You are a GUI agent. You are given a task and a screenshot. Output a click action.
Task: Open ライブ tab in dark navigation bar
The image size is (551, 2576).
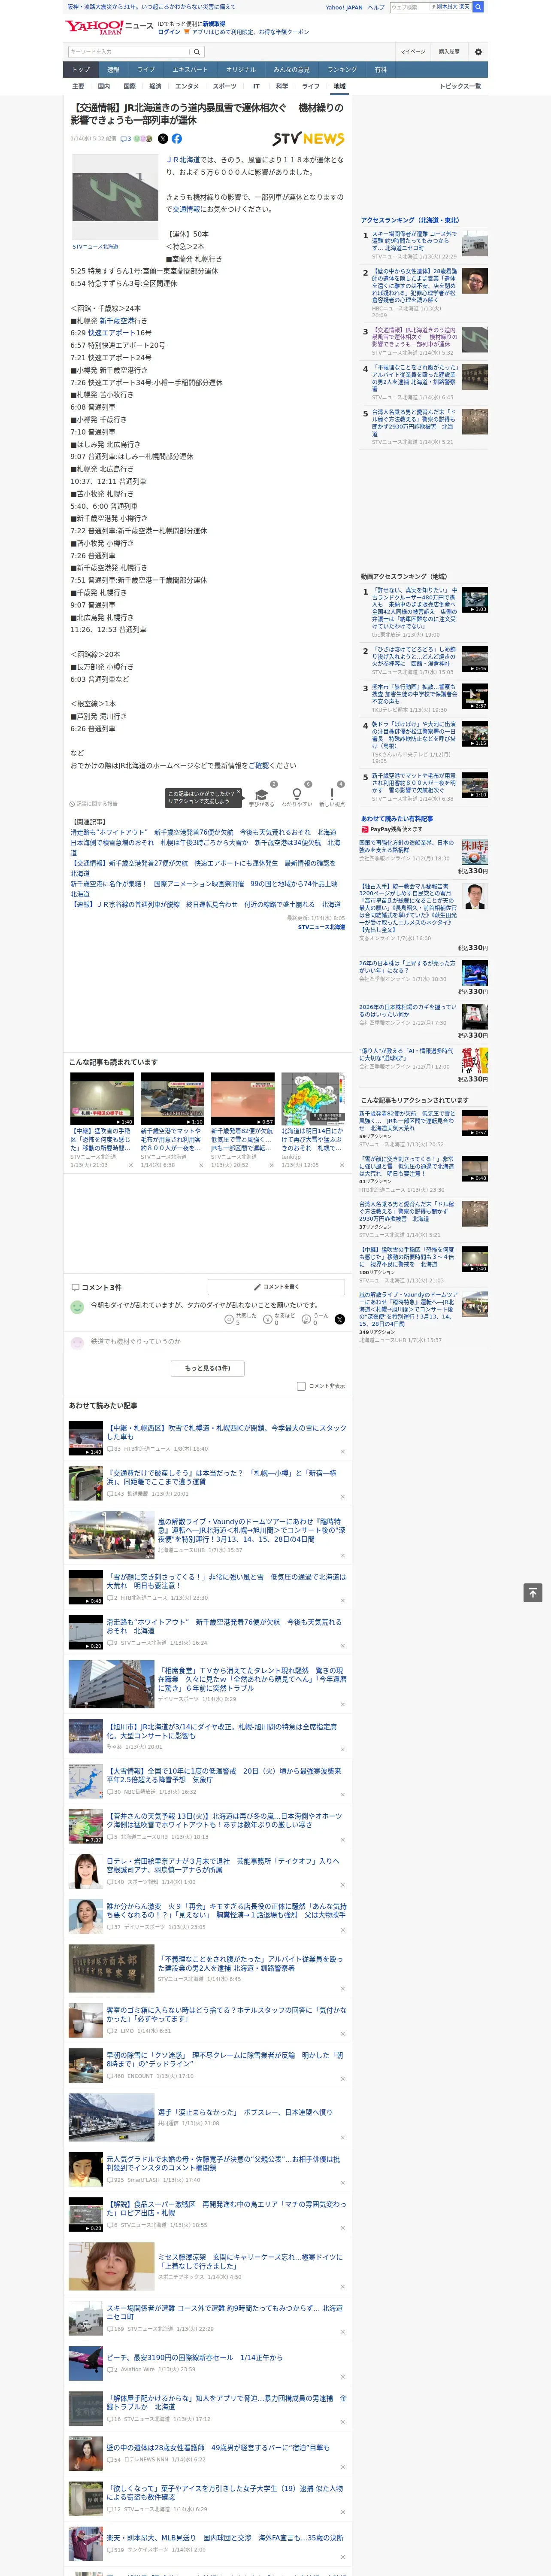tap(146, 70)
